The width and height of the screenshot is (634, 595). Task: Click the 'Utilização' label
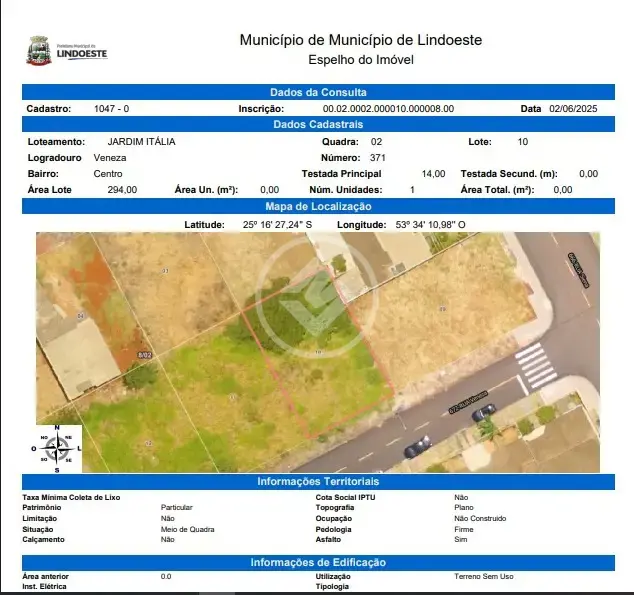coord(333,576)
